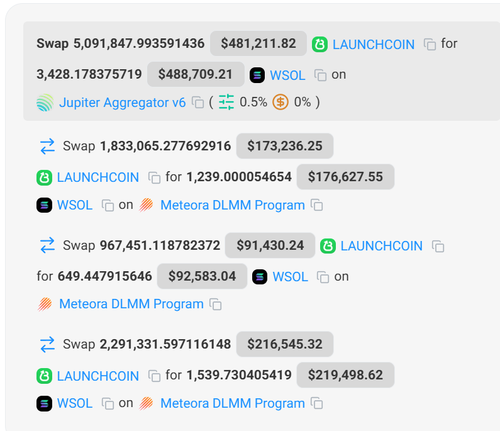The height and width of the screenshot is (431, 500).
Task: Click the $219,498.62 value badge
Action: coord(345,375)
